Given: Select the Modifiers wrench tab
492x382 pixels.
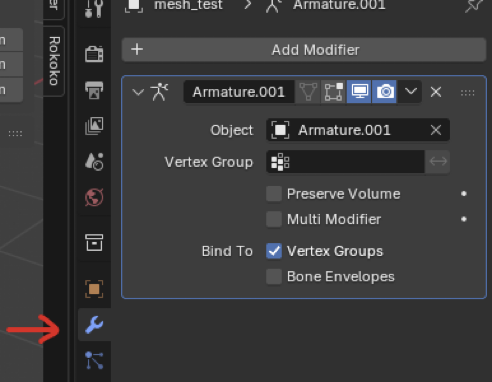Looking at the screenshot, I should click(x=94, y=325).
